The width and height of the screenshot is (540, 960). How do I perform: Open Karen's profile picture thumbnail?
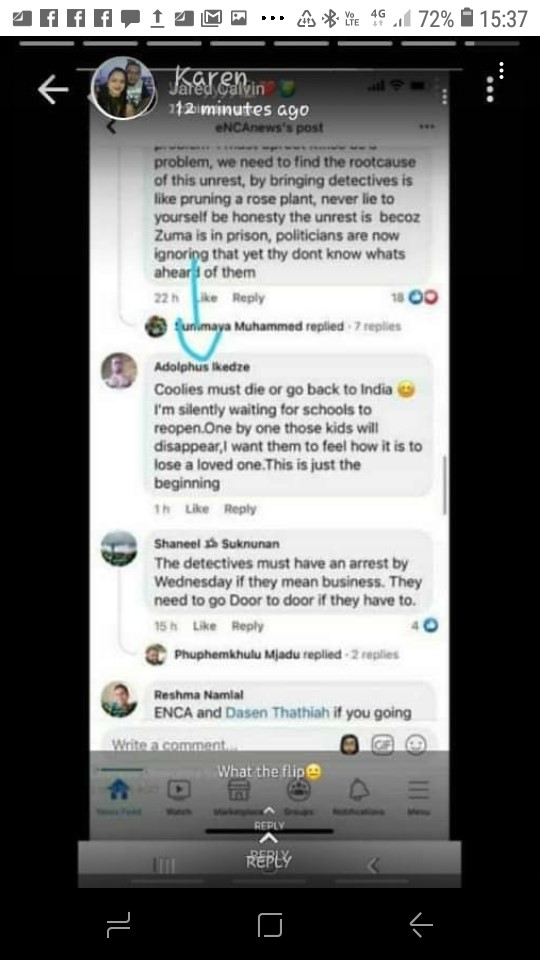(123, 88)
